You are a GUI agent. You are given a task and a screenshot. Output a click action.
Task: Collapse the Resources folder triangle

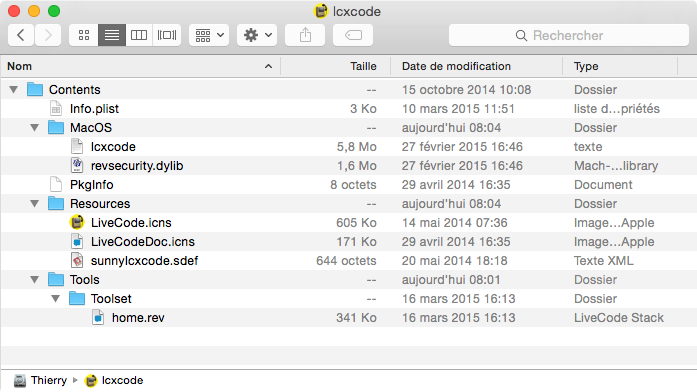tap(35, 204)
